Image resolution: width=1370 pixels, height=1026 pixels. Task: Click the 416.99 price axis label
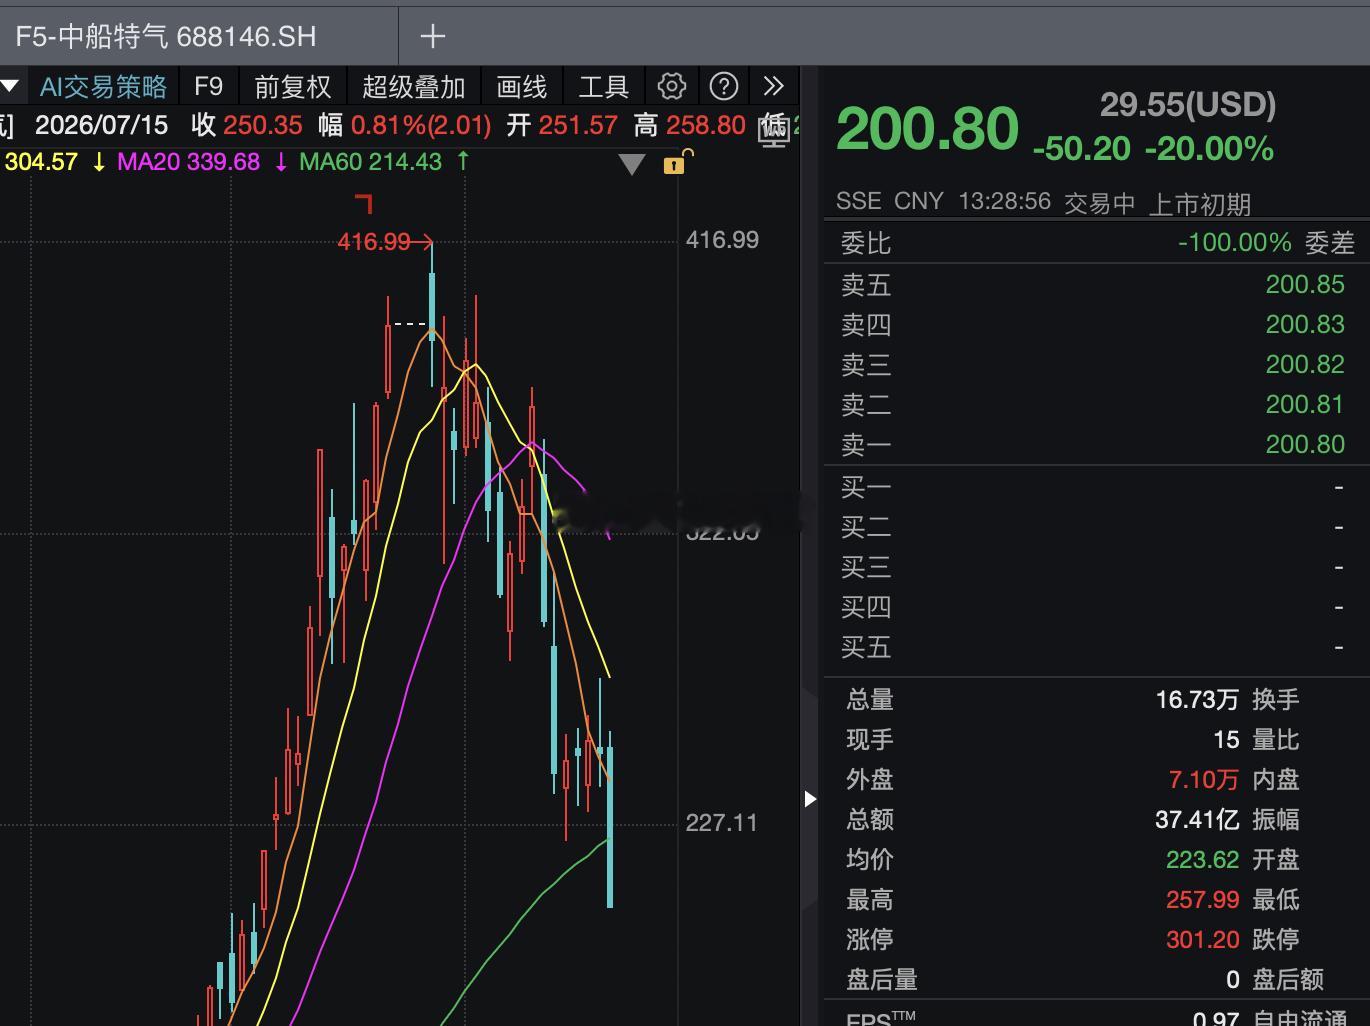pyautogui.click(x=722, y=240)
